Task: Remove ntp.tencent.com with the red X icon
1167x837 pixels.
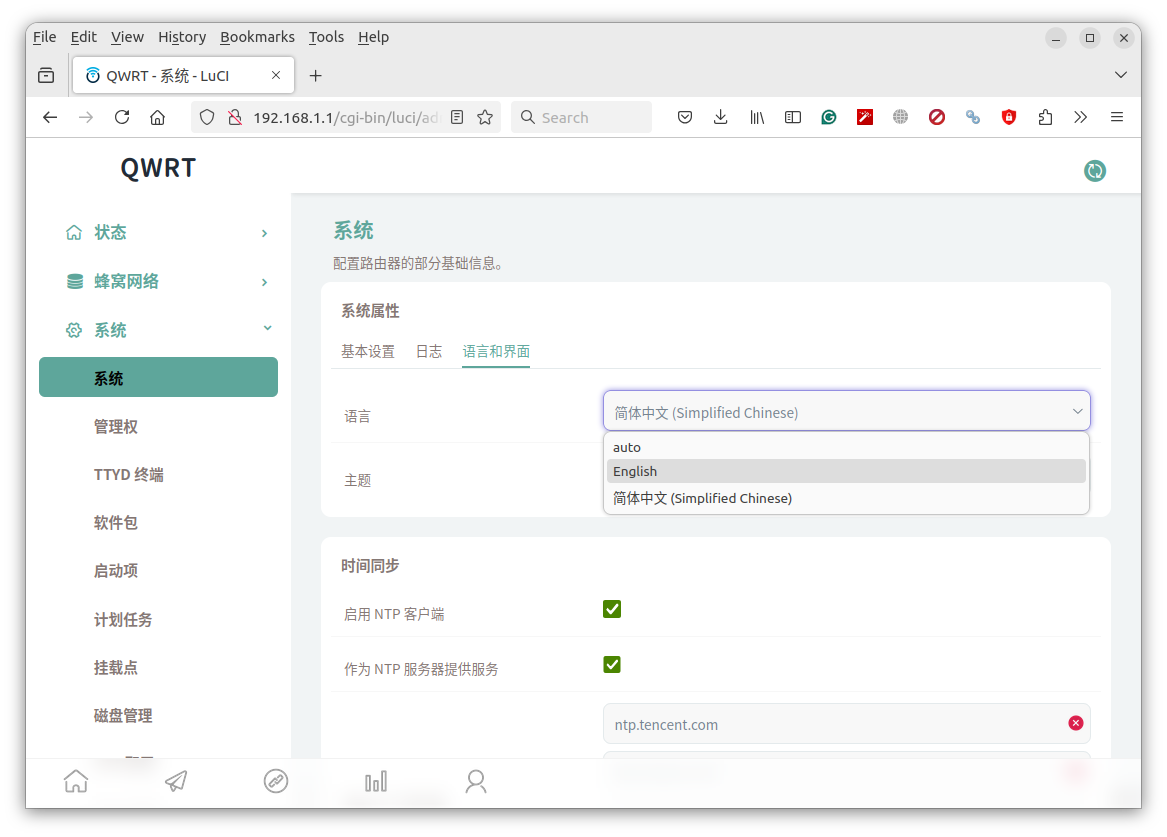Action: click(1075, 723)
